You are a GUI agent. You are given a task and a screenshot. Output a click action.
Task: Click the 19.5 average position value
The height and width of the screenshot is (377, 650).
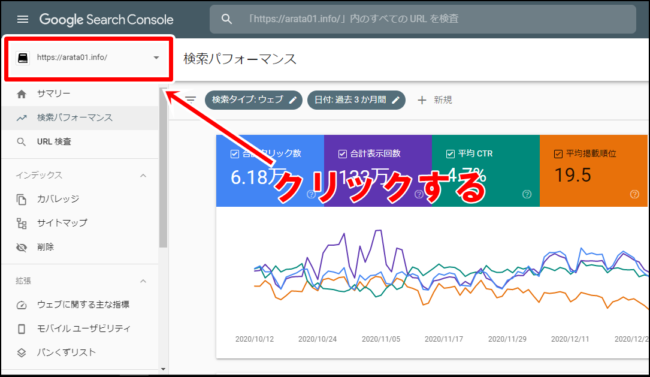point(572,175)
